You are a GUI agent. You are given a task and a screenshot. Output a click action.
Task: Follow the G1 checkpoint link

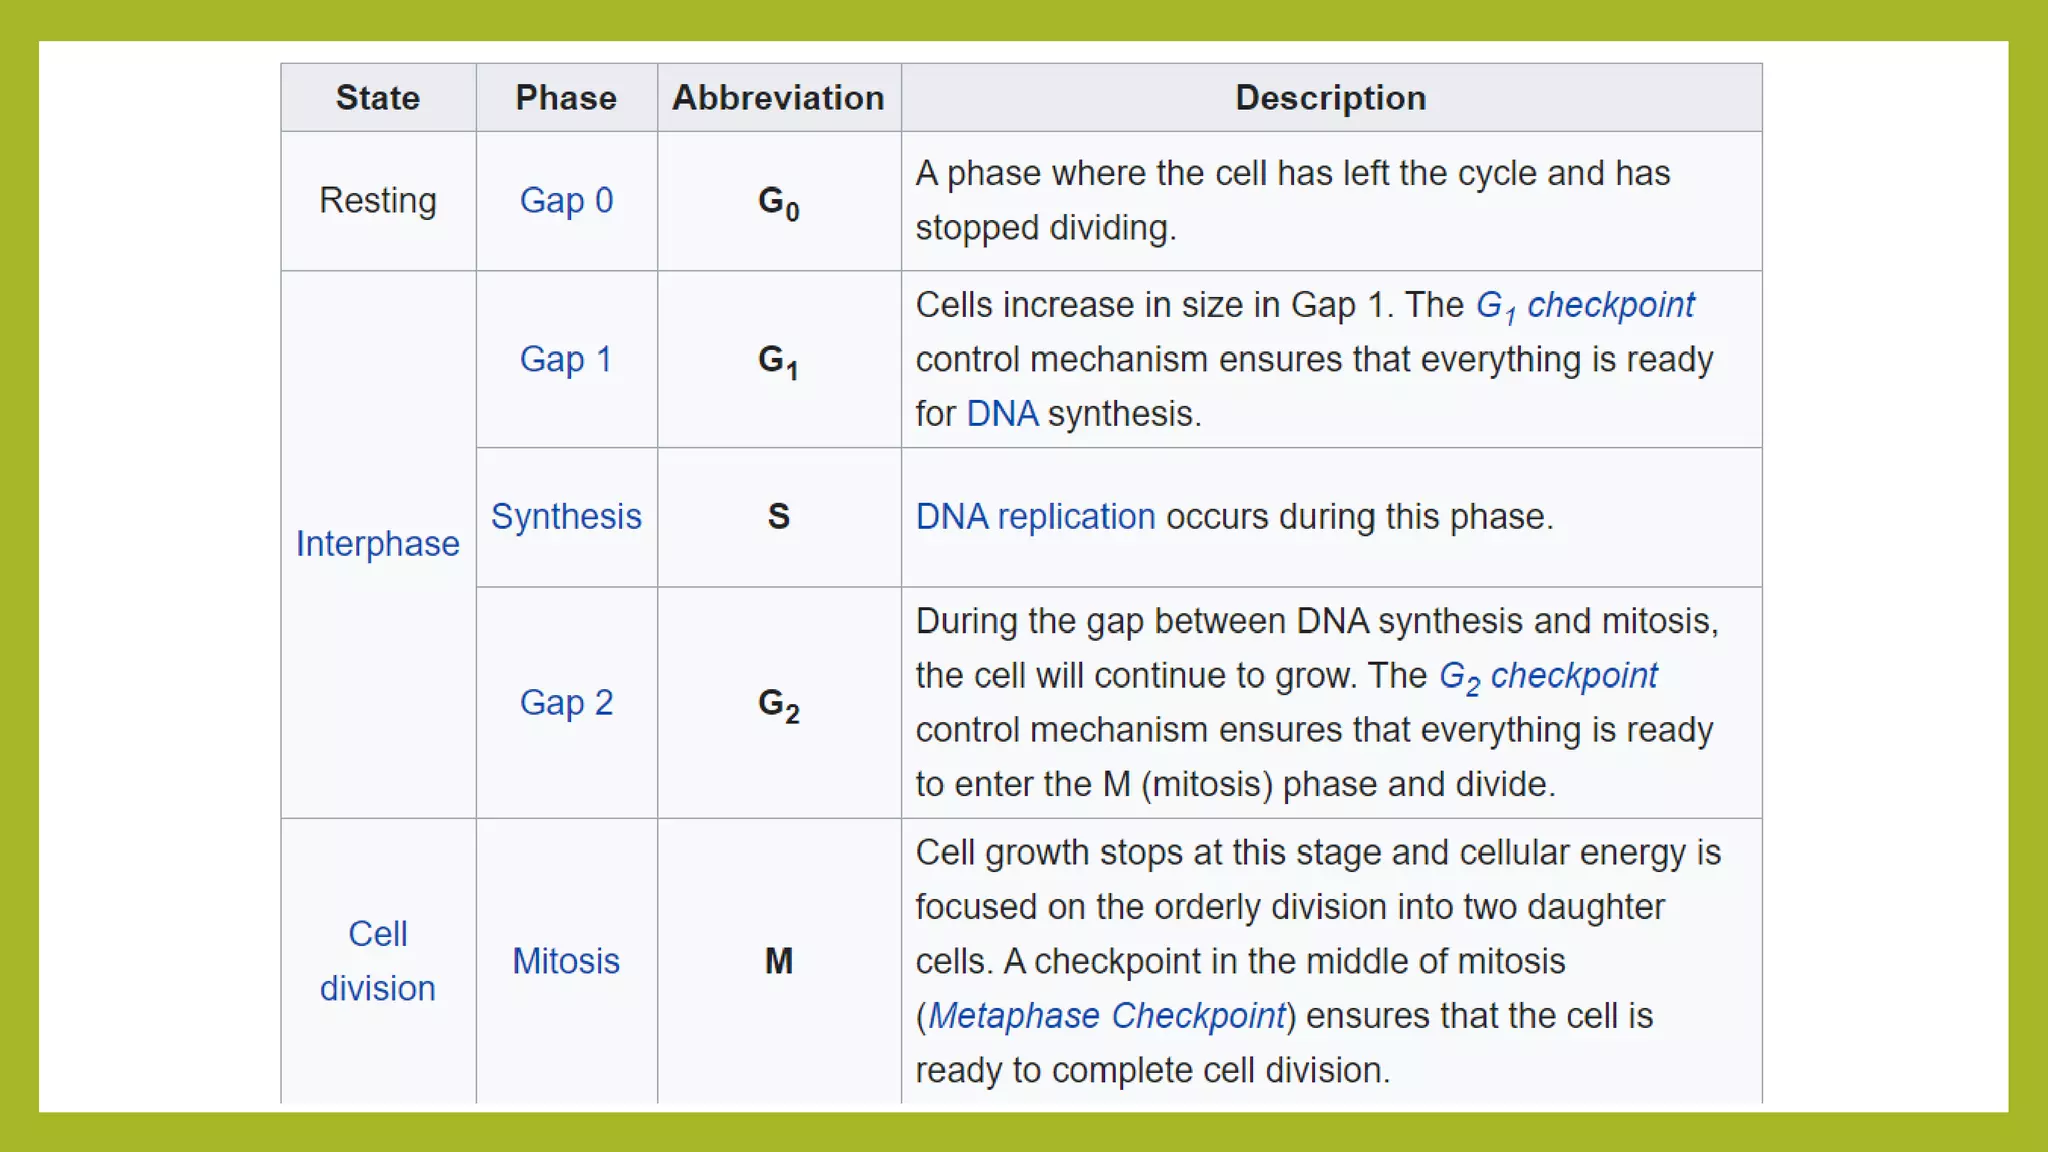pyautogui.click(x=1585, y=306)
